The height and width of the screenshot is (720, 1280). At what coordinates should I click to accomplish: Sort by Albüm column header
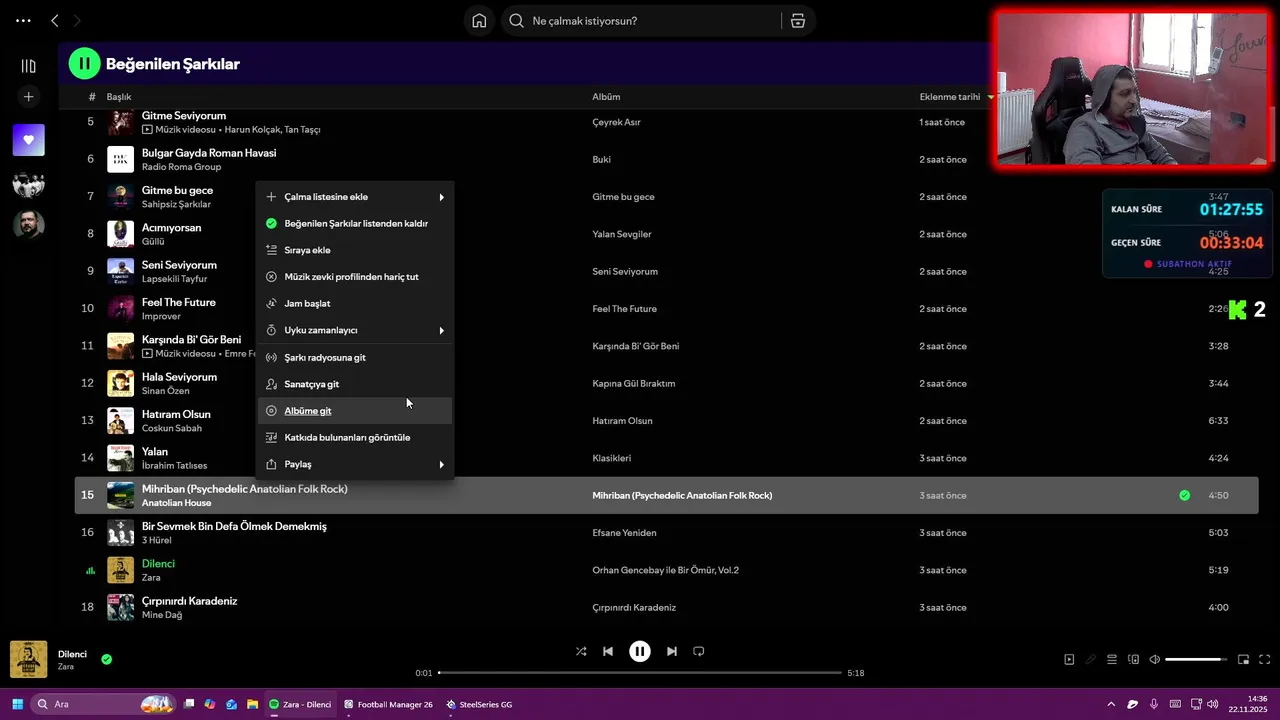(x=606, y=97)
